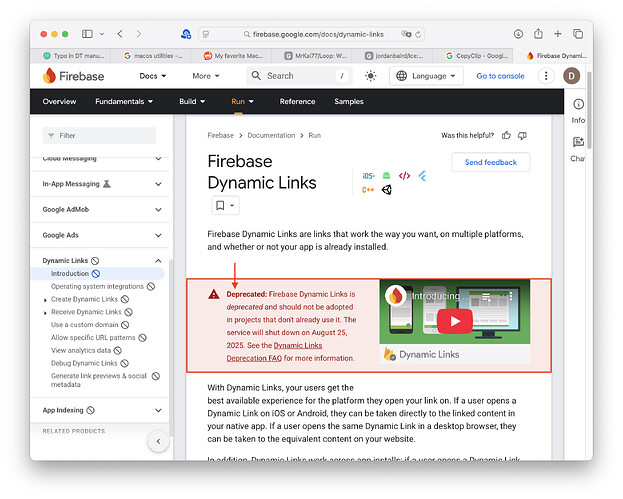Open 'Debug Dynamic Links' sidebar link
The height and width of the screenshot is (499, 623).
click(x=84, y=363)
